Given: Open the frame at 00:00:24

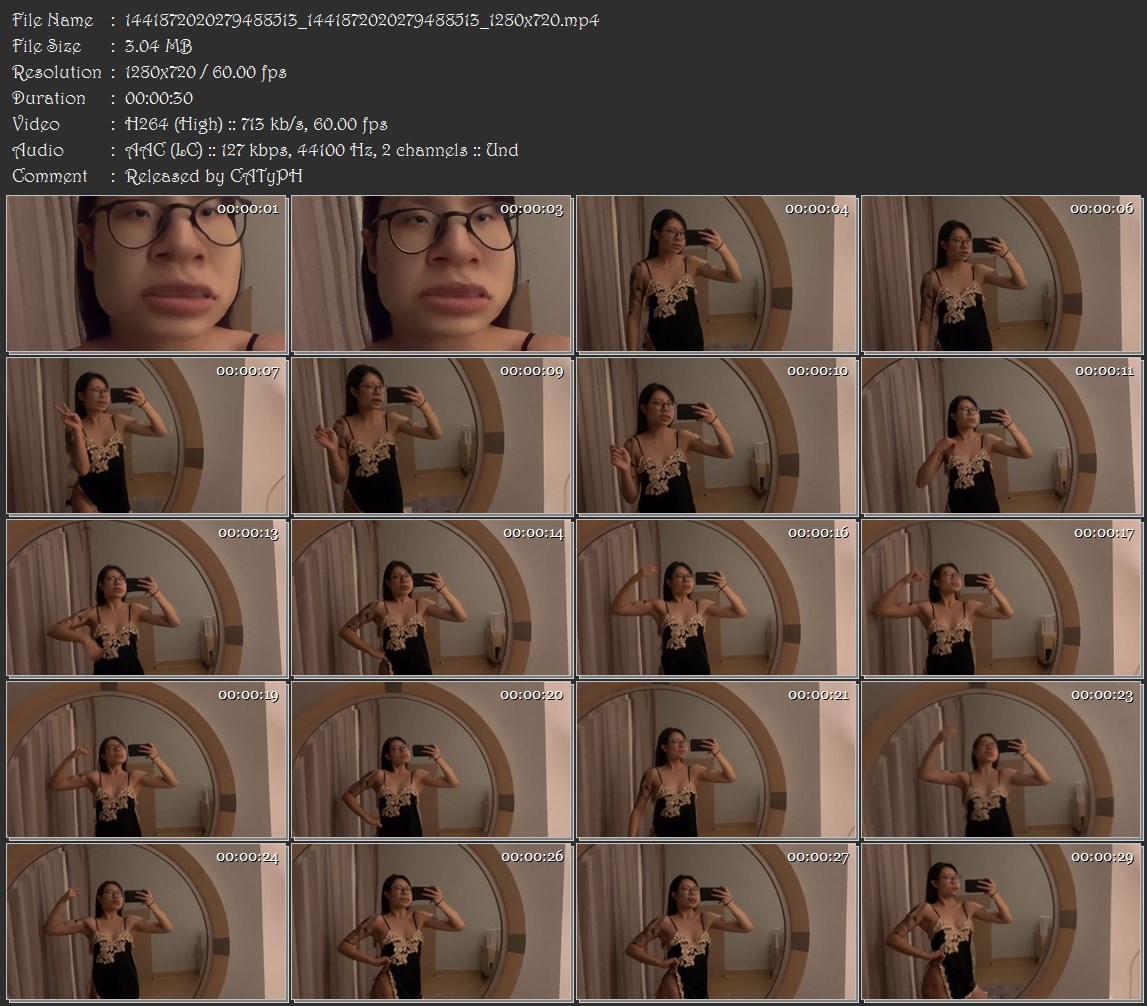Looking at the screenshot, I should tap(147, 922).
